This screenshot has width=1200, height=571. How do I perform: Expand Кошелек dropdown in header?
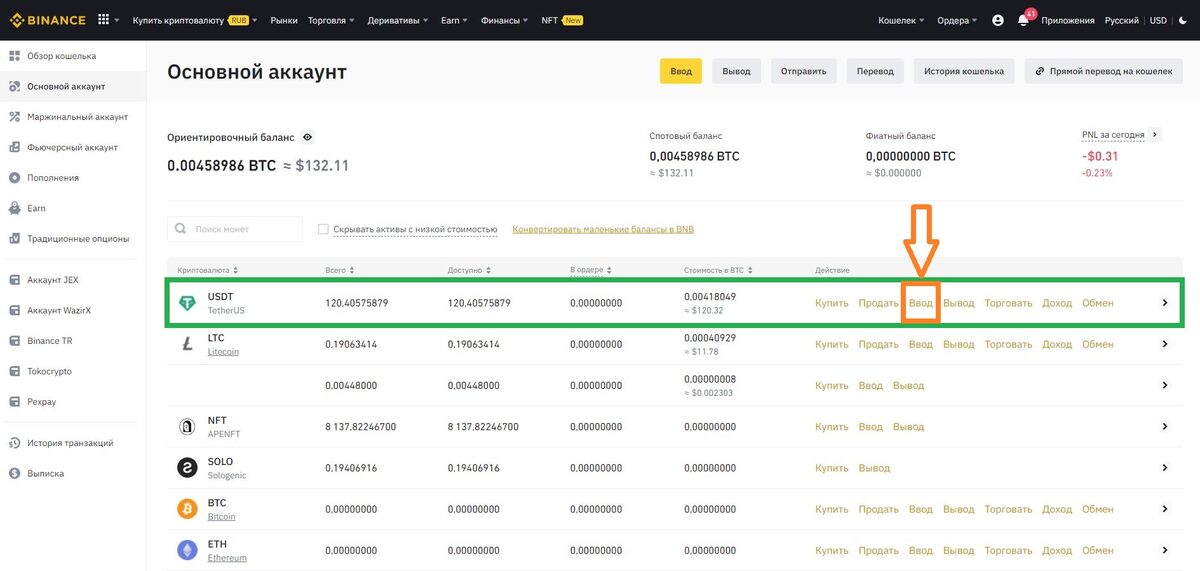(x=901, y=20)
